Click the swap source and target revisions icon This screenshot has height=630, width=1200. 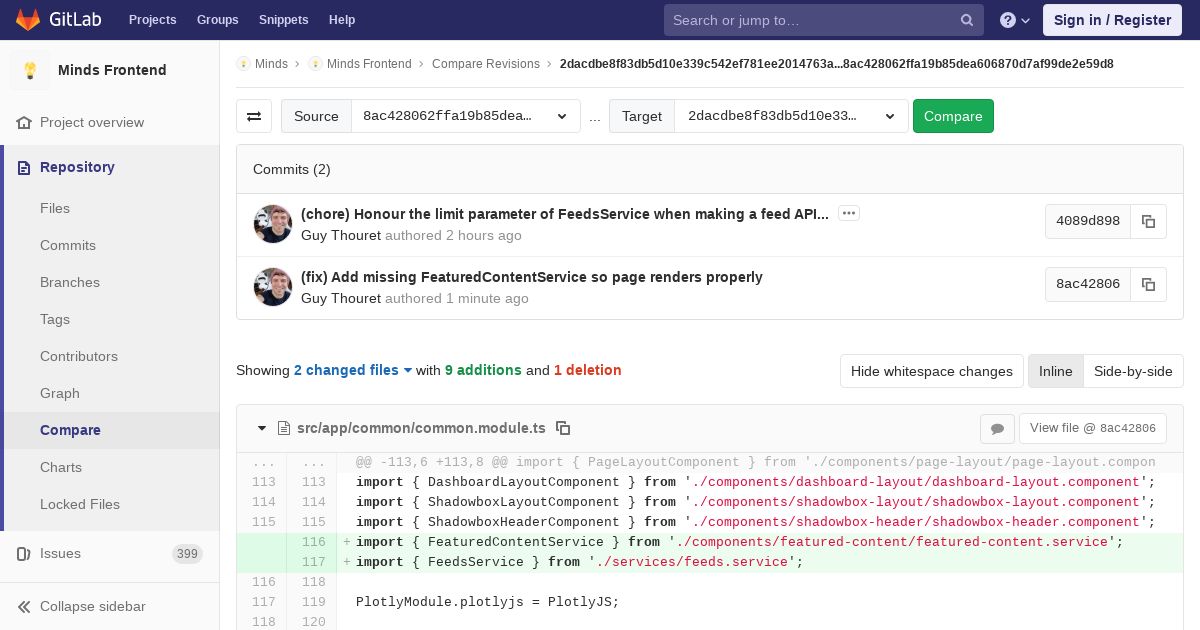(x=254, y=116)
